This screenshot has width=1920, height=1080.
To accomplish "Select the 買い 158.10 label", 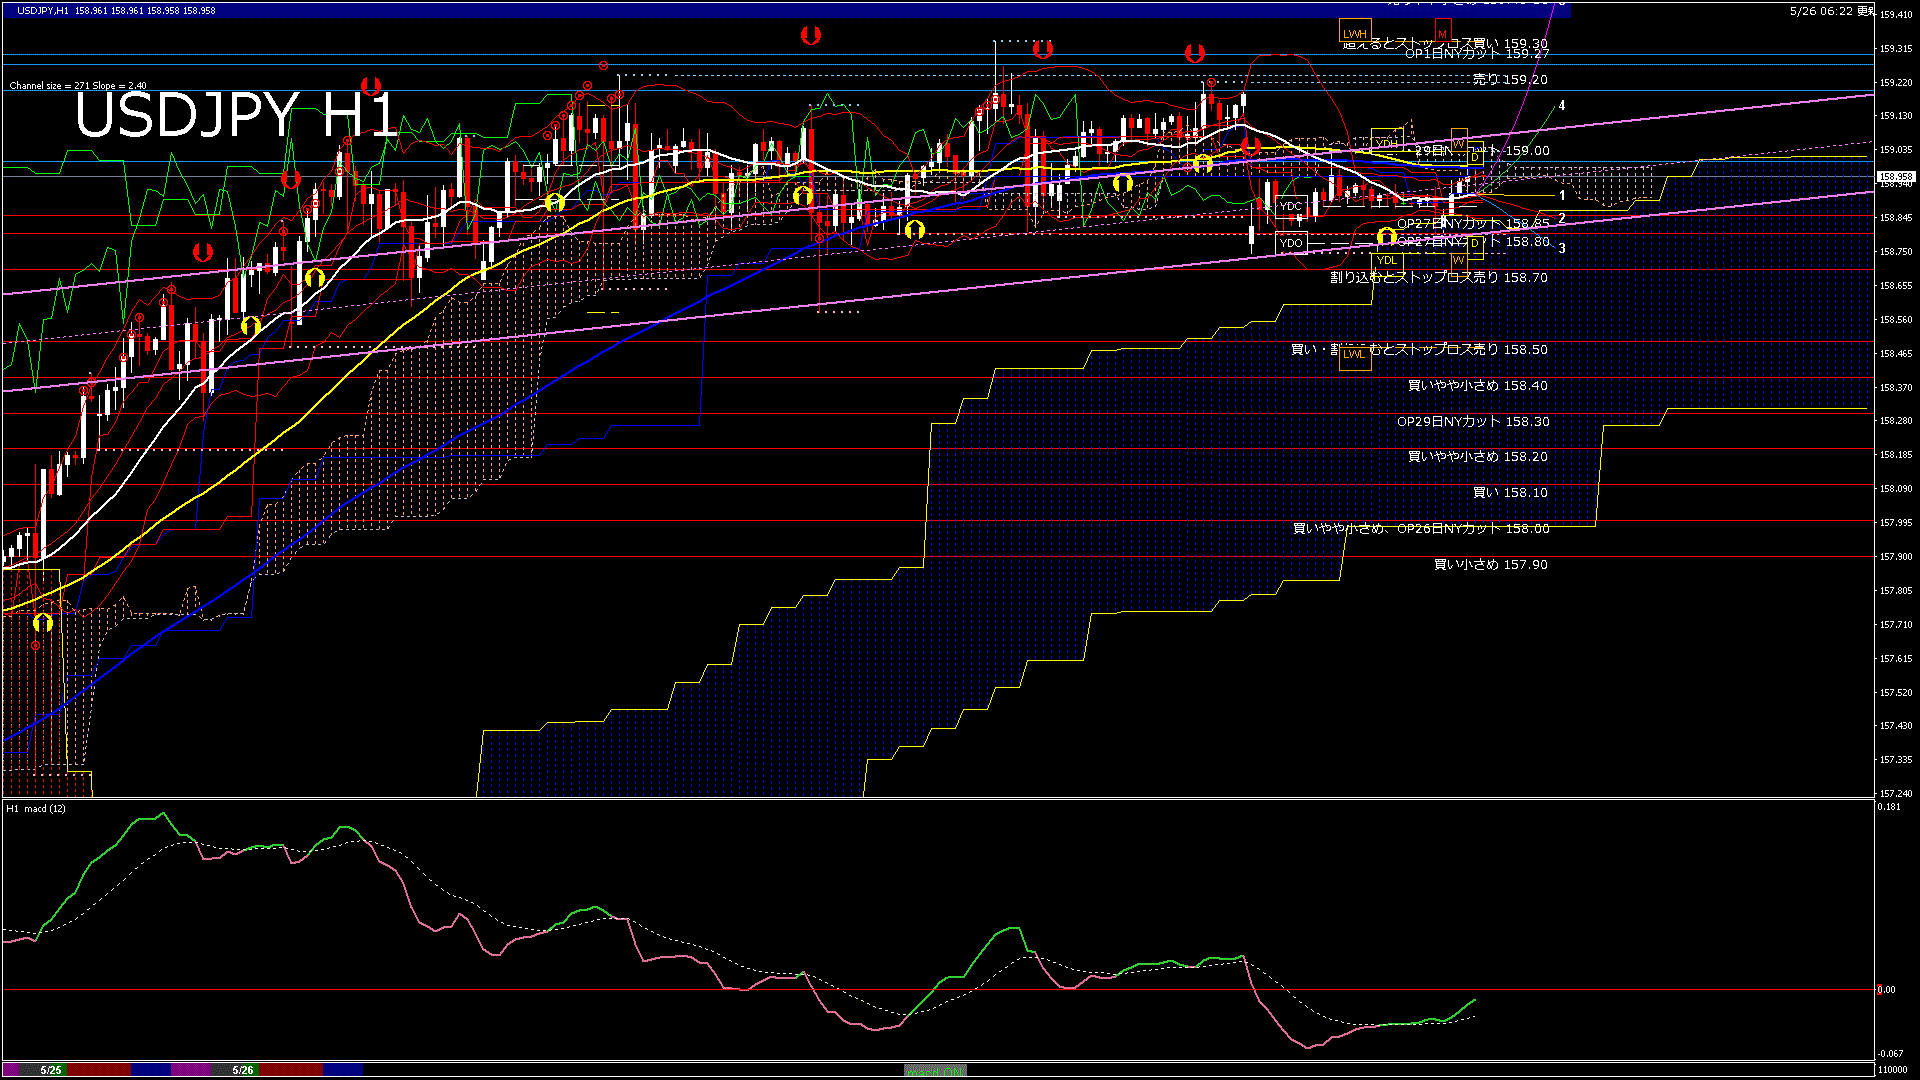I will click(x=1510, y=493).
